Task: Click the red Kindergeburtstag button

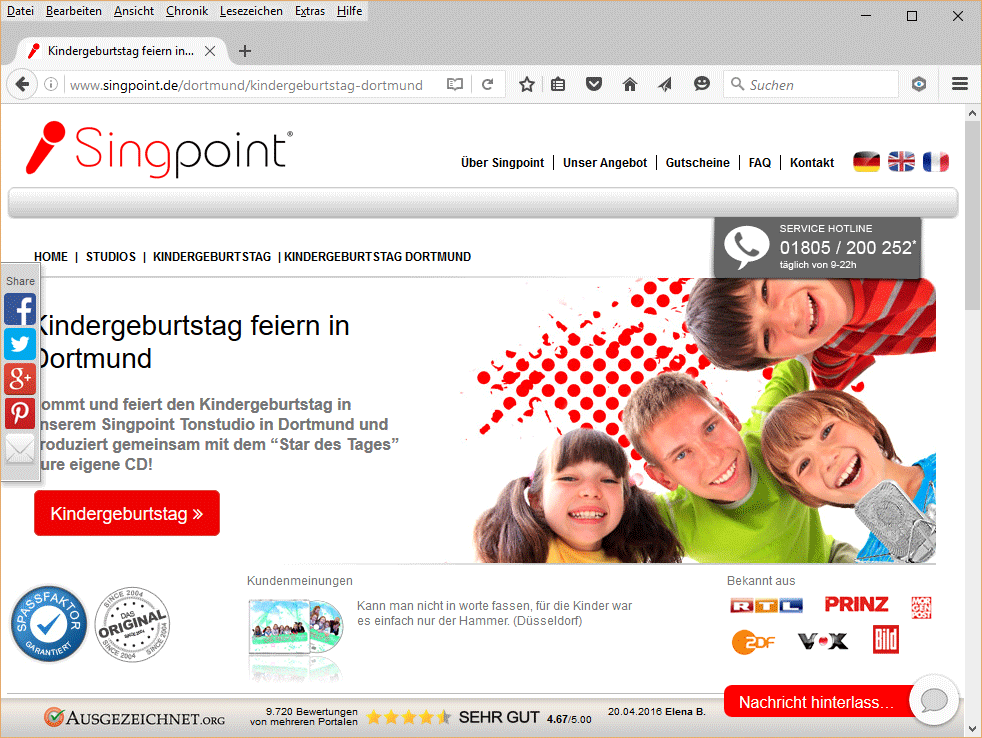Action: (127, 513)
